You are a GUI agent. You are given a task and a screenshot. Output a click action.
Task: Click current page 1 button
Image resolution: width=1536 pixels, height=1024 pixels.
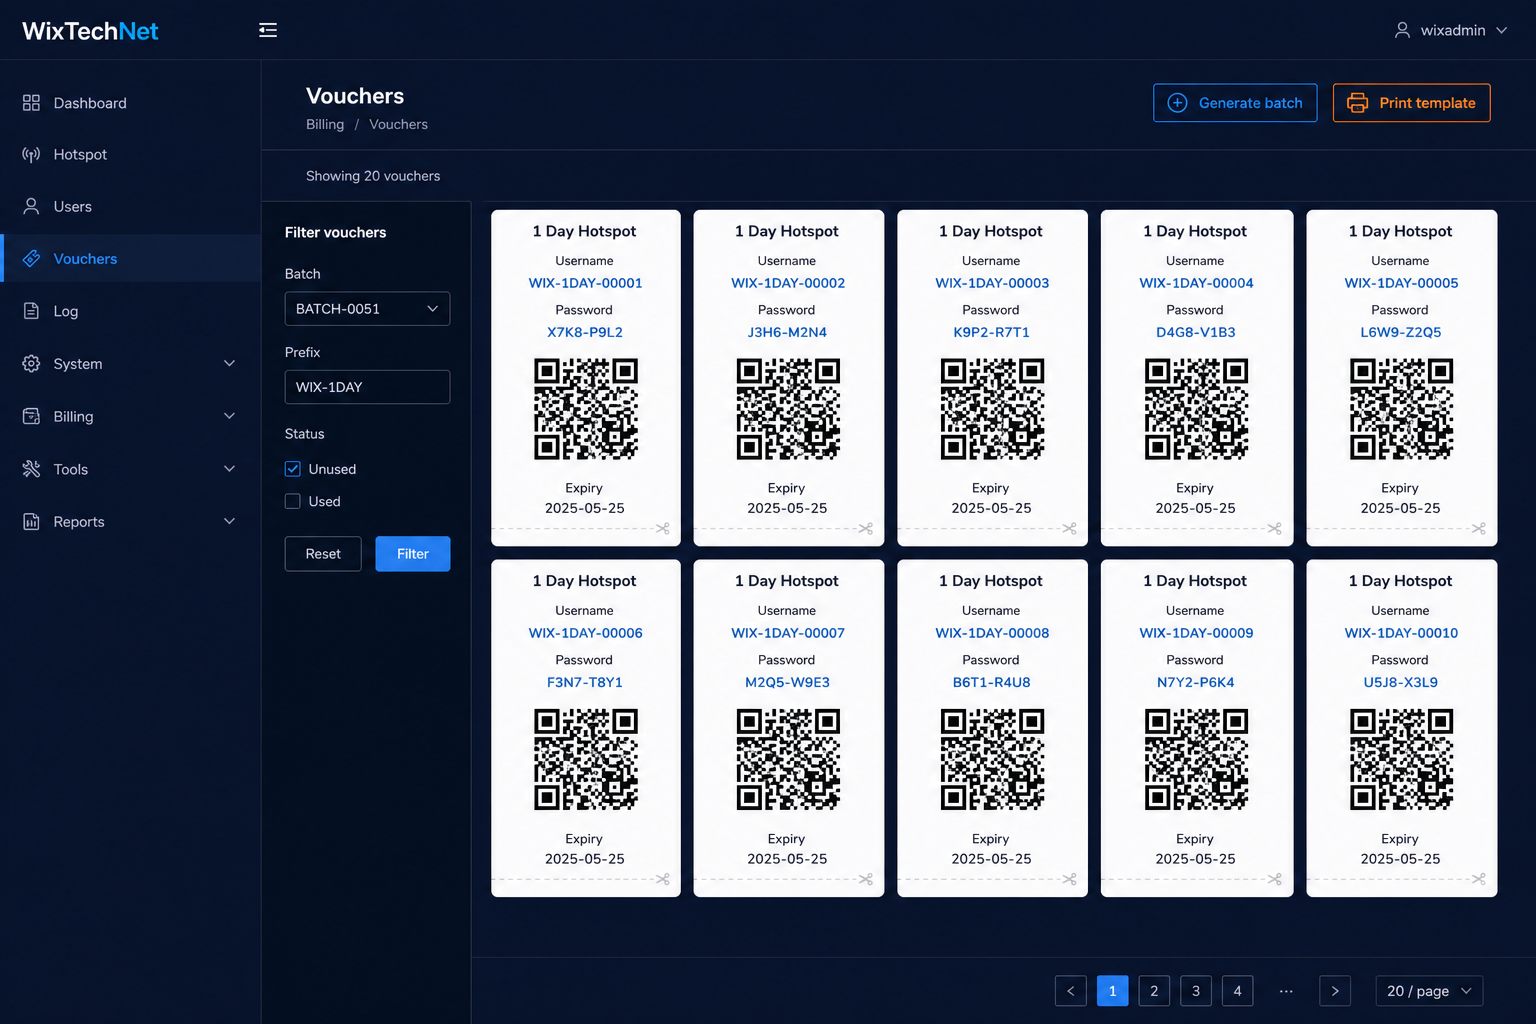click(x=1112, y=991)
